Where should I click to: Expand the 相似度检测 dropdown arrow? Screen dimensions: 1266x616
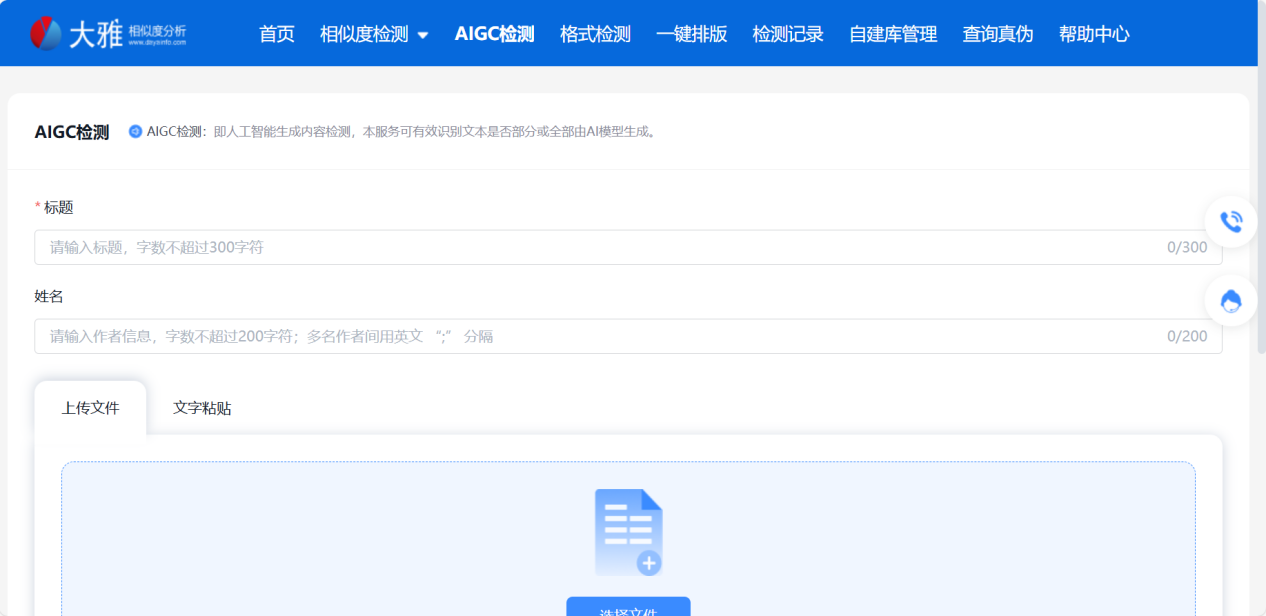[422, 35]
